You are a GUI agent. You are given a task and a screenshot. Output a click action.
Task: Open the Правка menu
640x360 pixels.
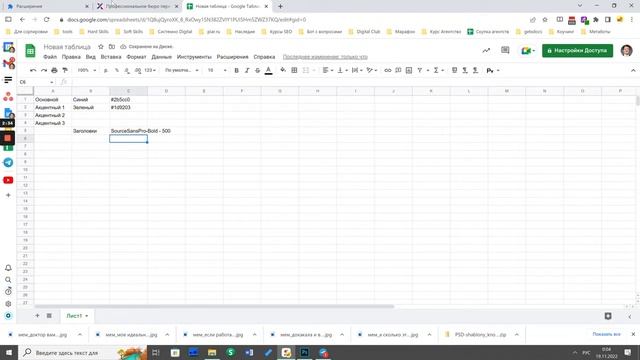pos(71,57)
